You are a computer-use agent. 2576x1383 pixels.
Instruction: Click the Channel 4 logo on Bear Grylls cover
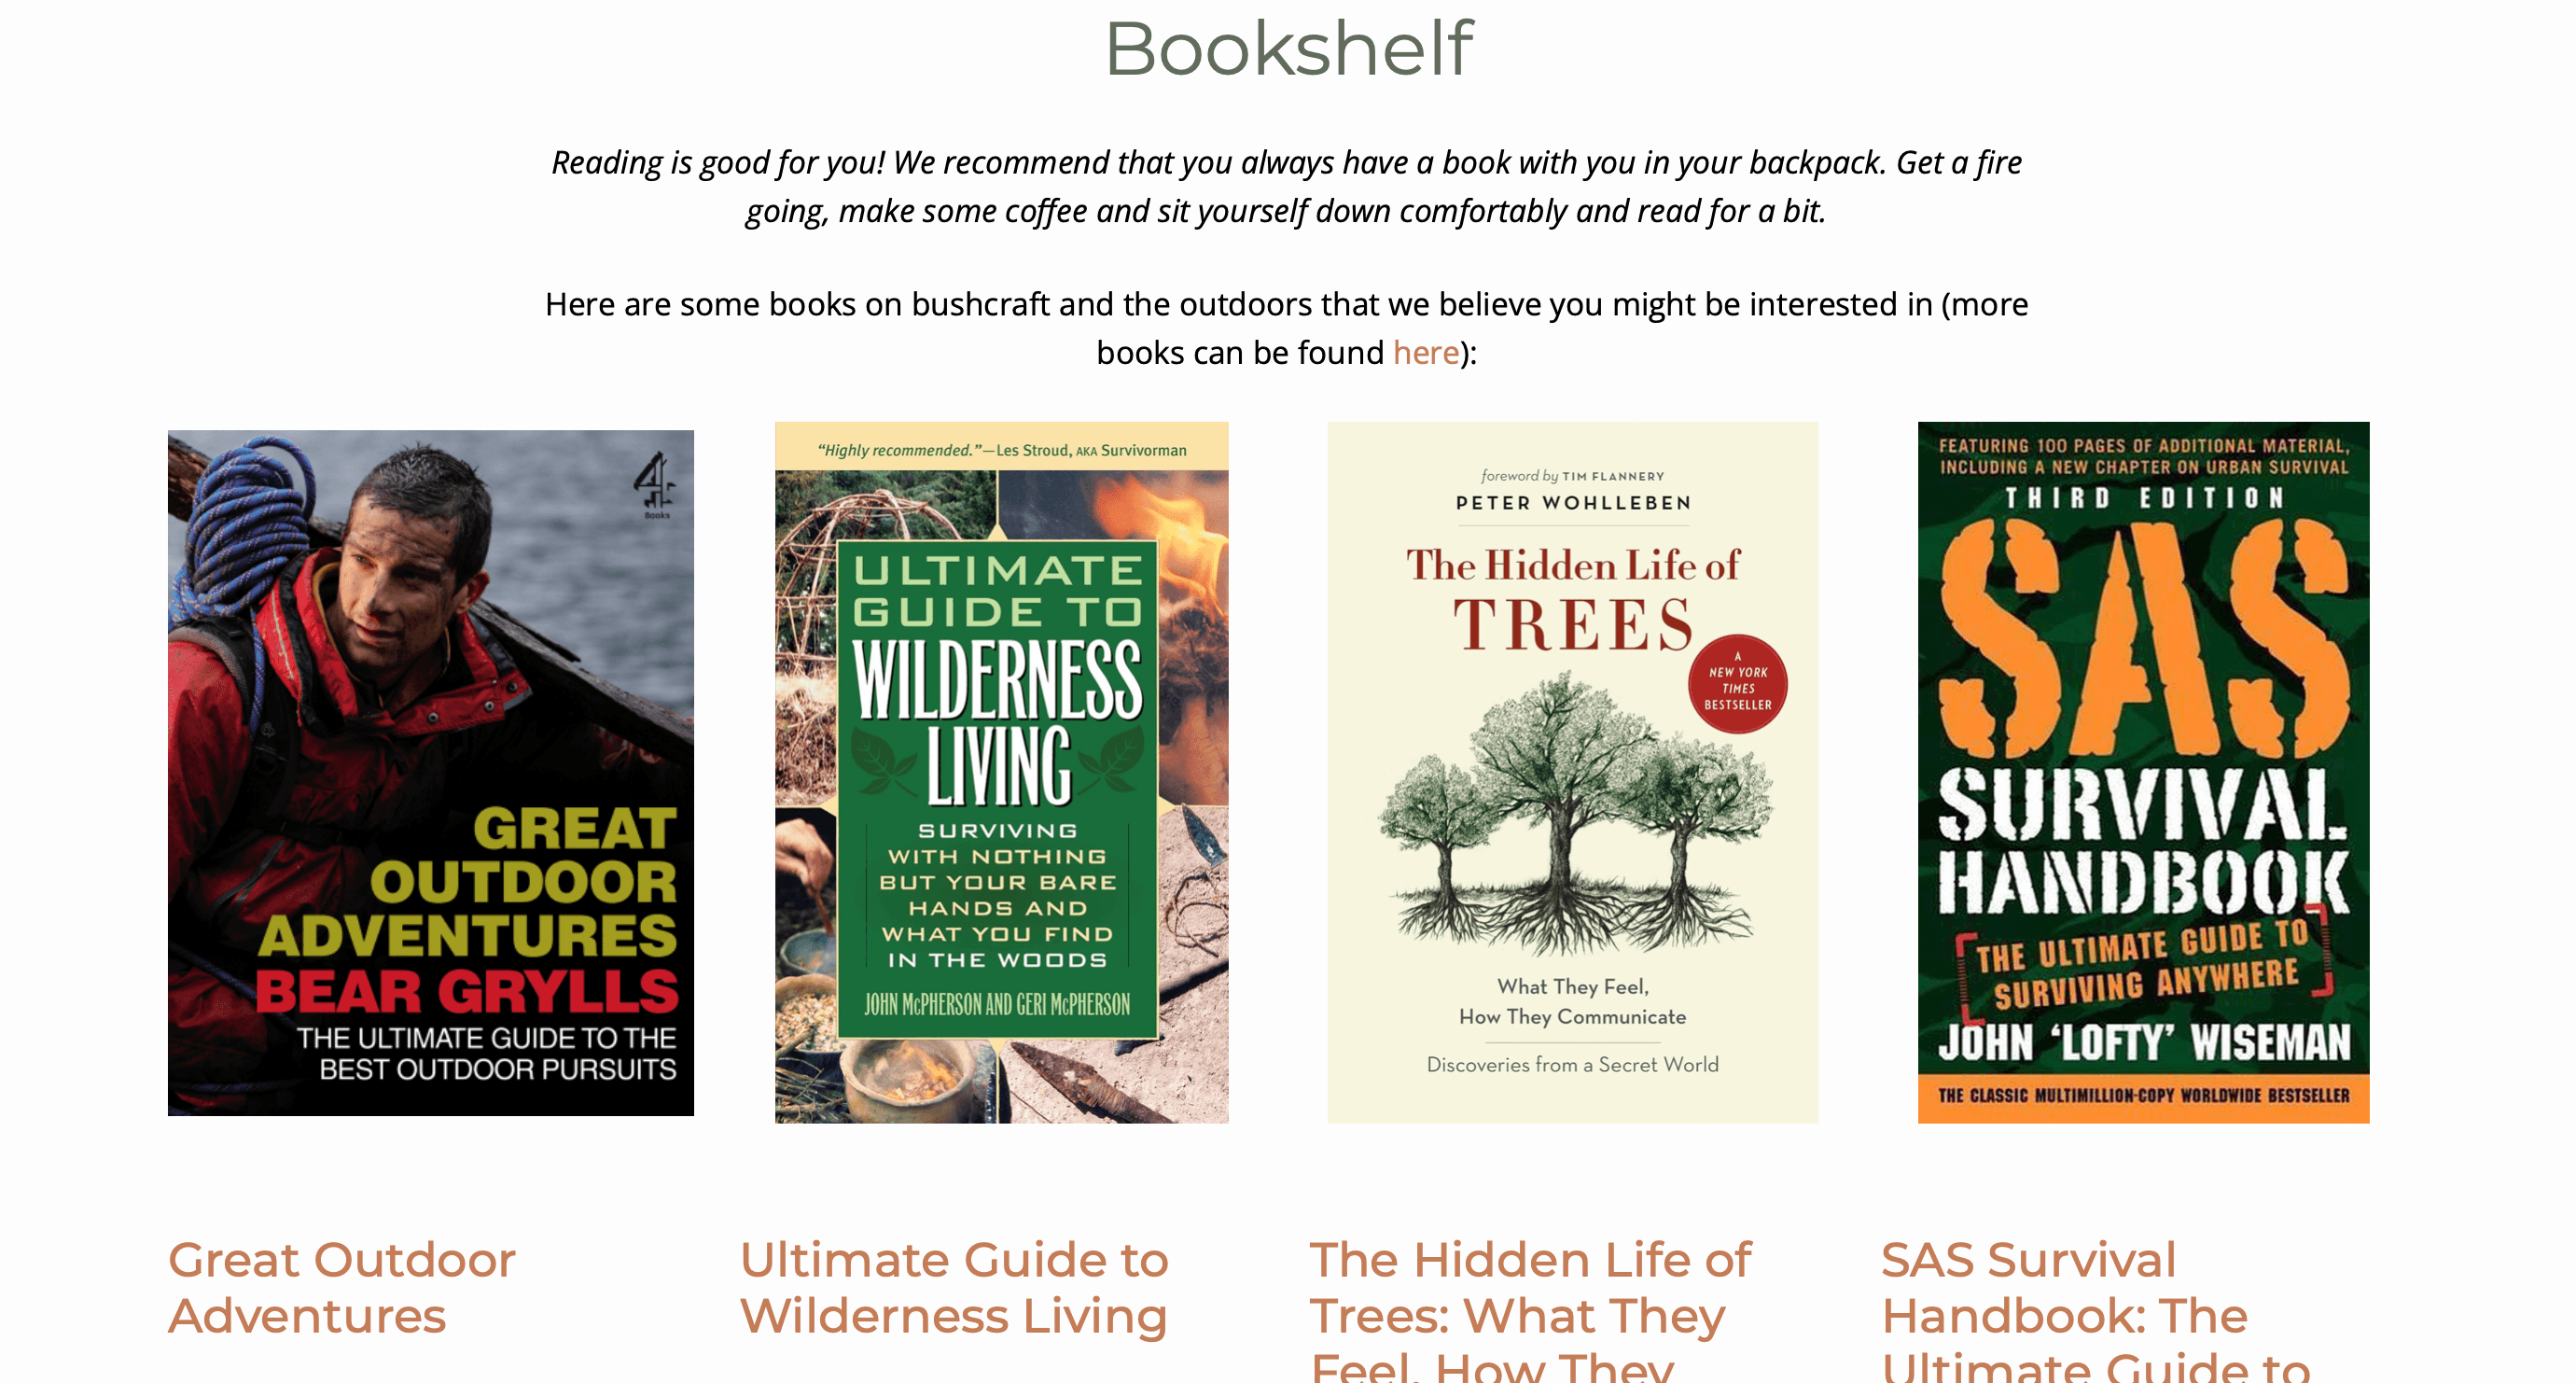[x=654, y=485]
